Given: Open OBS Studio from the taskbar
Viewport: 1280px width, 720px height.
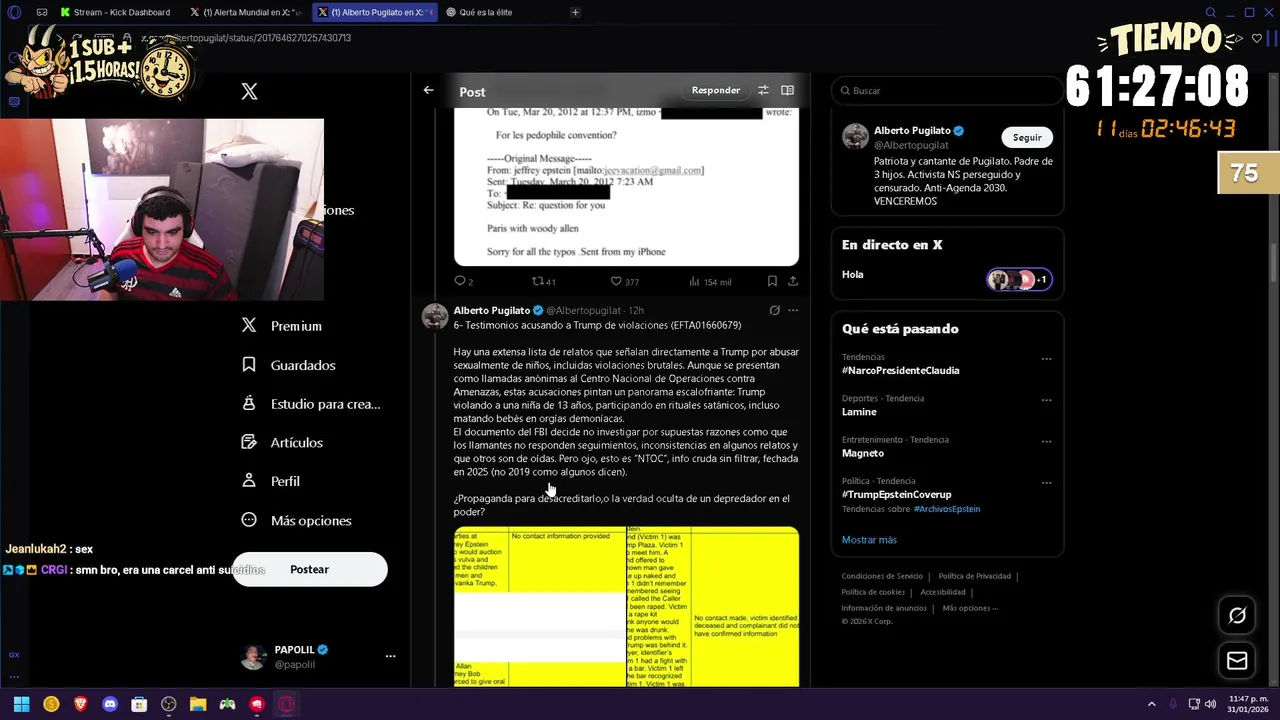Looking at the screenshot, I should tap(169, 704).
